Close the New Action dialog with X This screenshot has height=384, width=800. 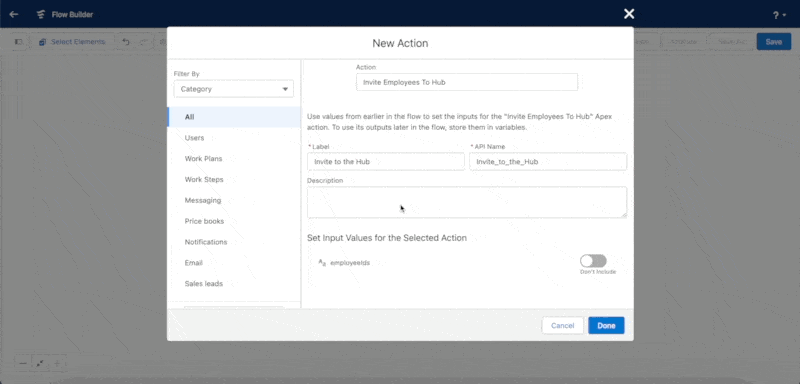click(x=629, y=14)
